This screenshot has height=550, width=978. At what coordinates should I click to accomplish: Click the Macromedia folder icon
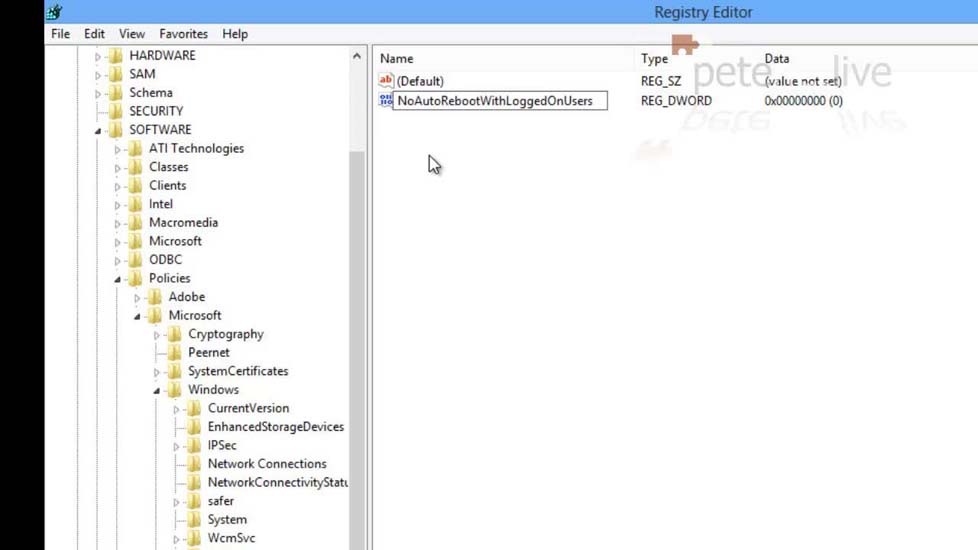(x=135, y=223)
